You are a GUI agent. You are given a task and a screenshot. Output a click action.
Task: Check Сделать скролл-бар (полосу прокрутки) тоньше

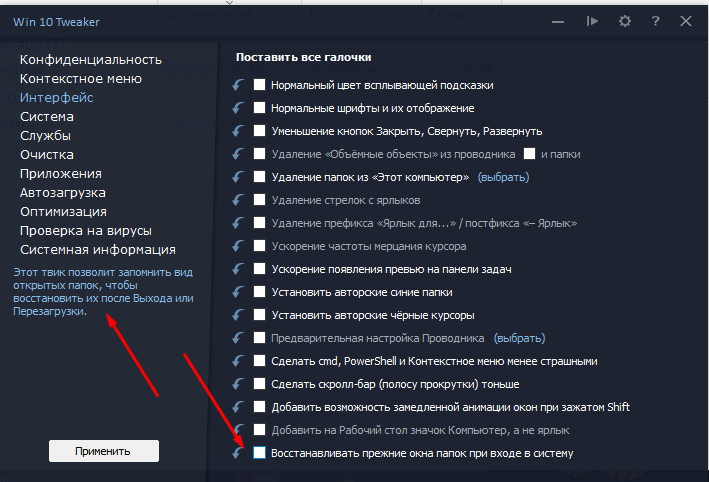coord(260,384)
